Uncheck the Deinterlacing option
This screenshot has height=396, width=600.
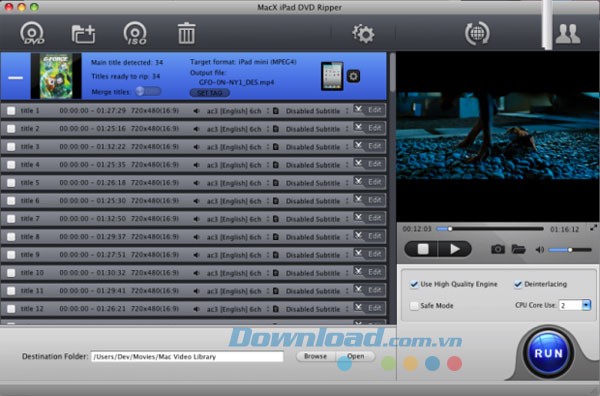(x=518, y=284)
